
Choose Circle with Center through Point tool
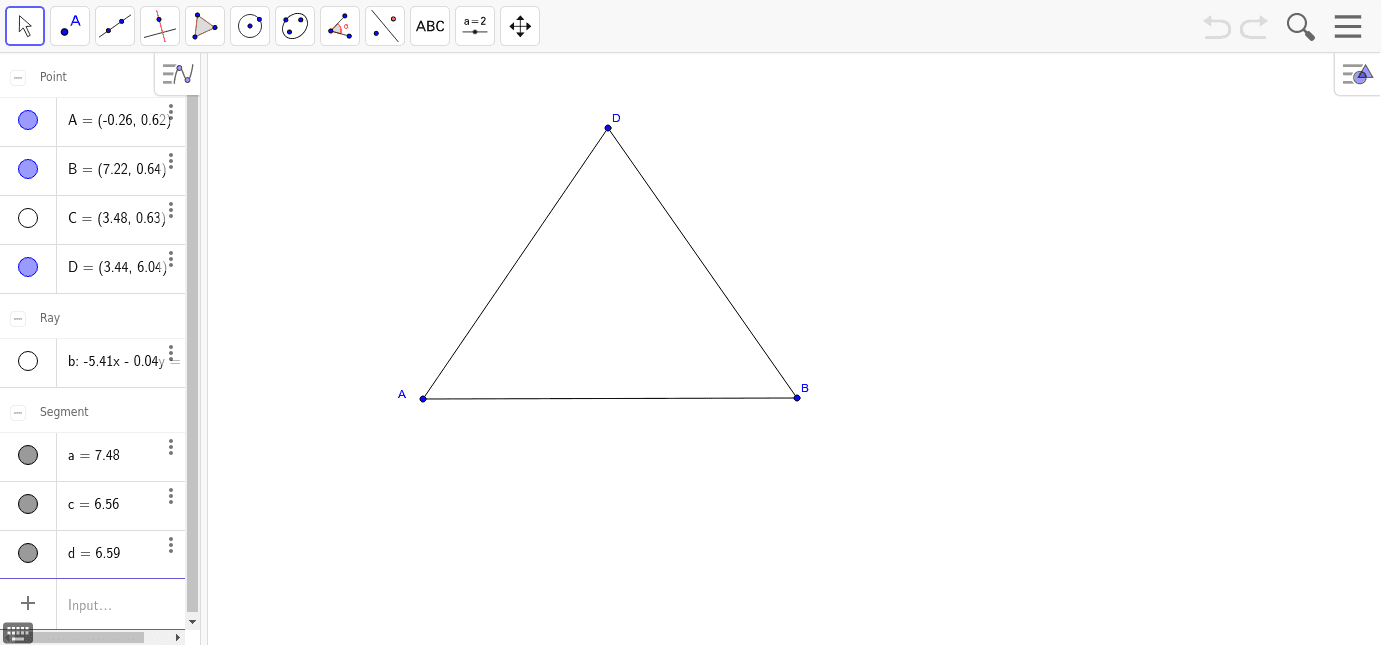[x=250, y=26]
